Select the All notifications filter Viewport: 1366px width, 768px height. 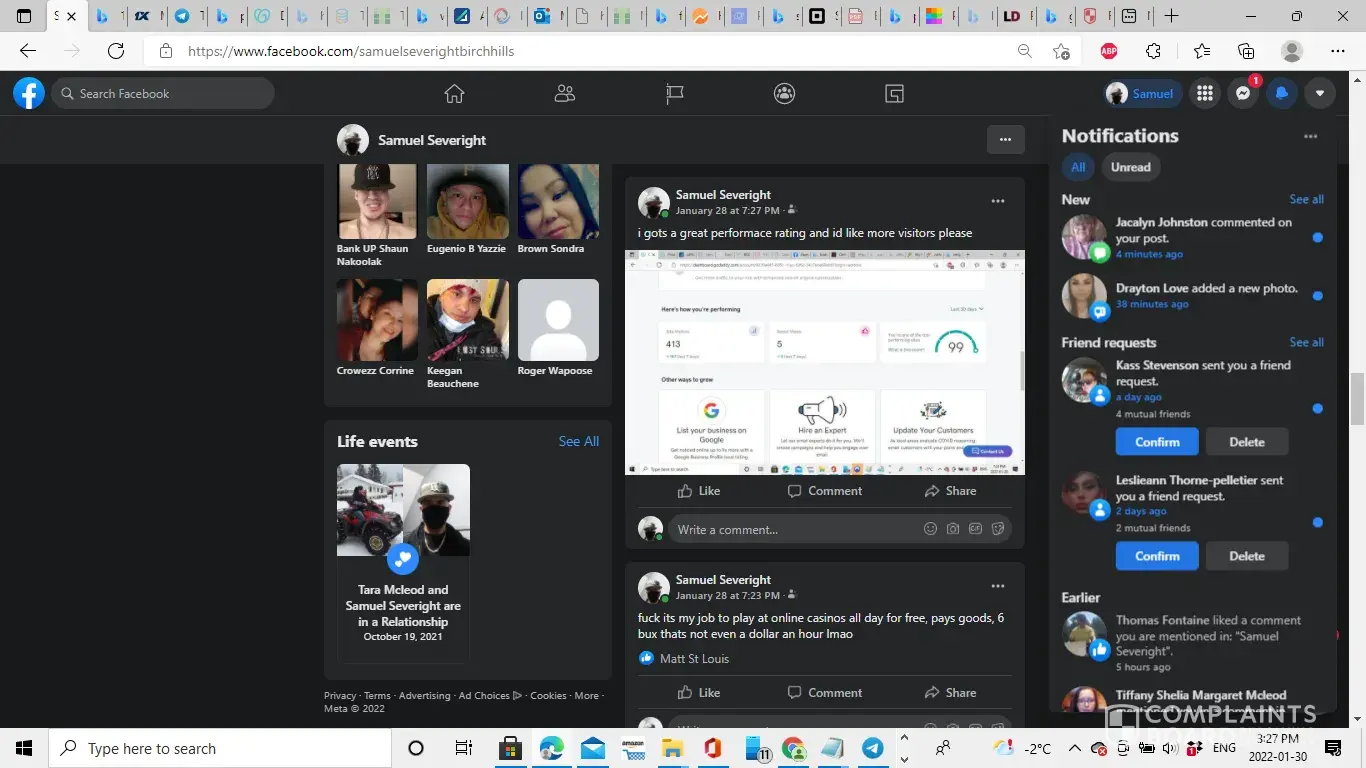point(1078,167)
